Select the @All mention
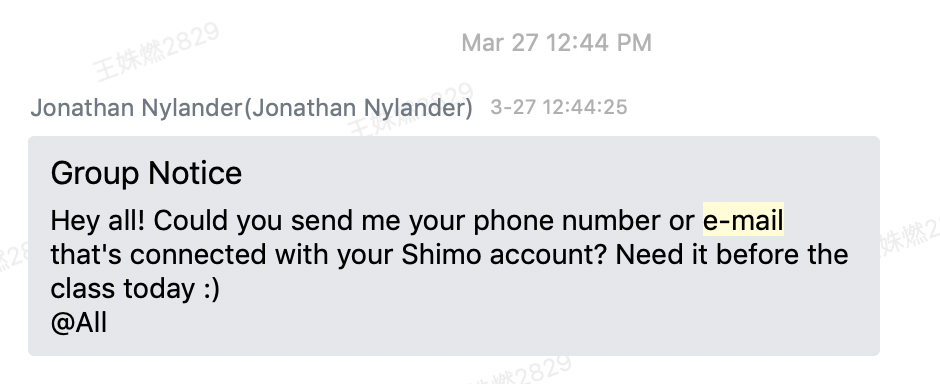This screenshot has height=384, width=940. (x=79, y=323)
